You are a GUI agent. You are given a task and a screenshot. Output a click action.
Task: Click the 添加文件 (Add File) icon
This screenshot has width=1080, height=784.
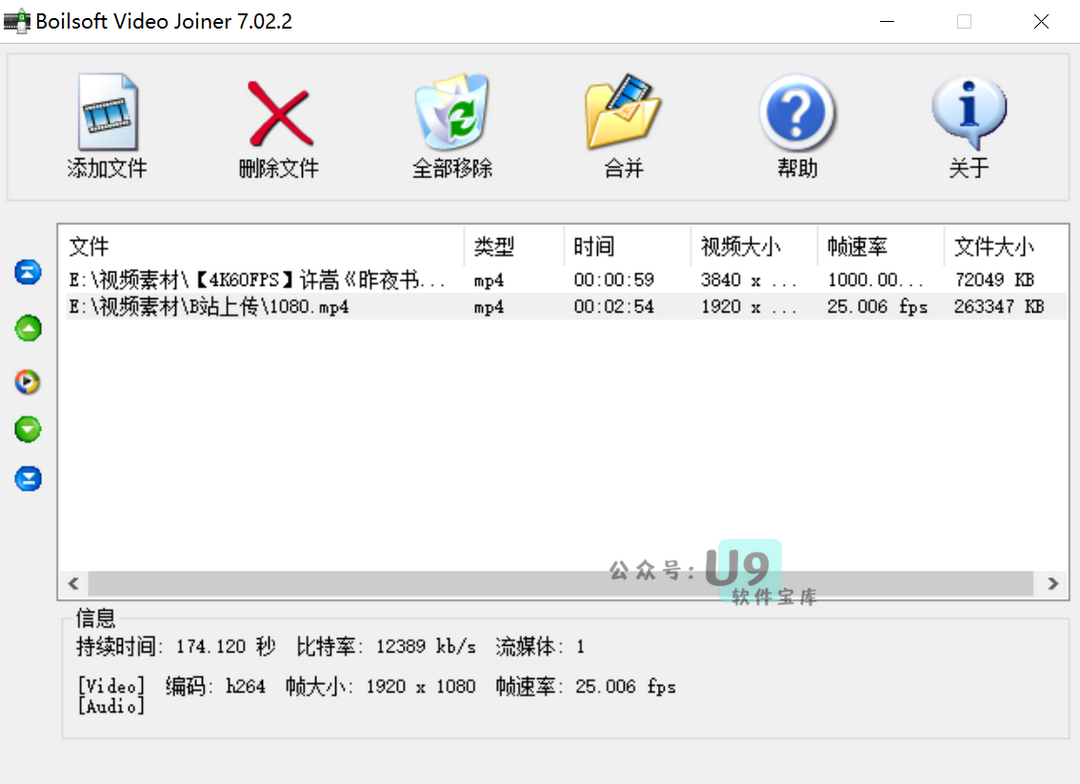pyautogui.click(x=107, y=112)
